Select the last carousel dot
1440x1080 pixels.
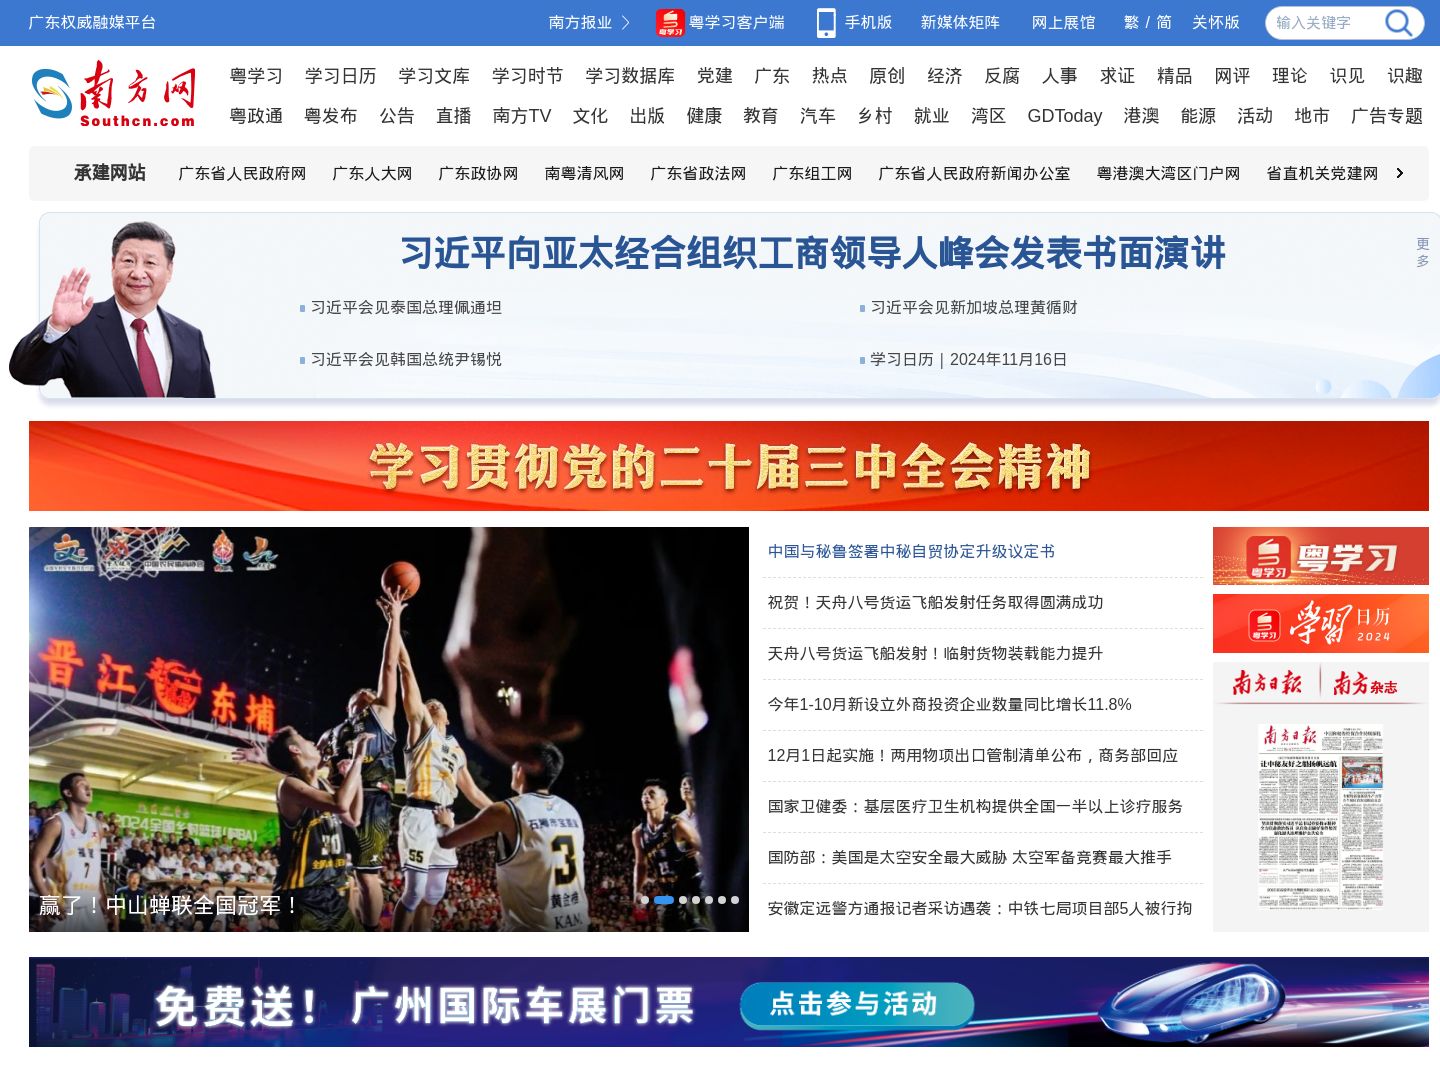(735, 900)
